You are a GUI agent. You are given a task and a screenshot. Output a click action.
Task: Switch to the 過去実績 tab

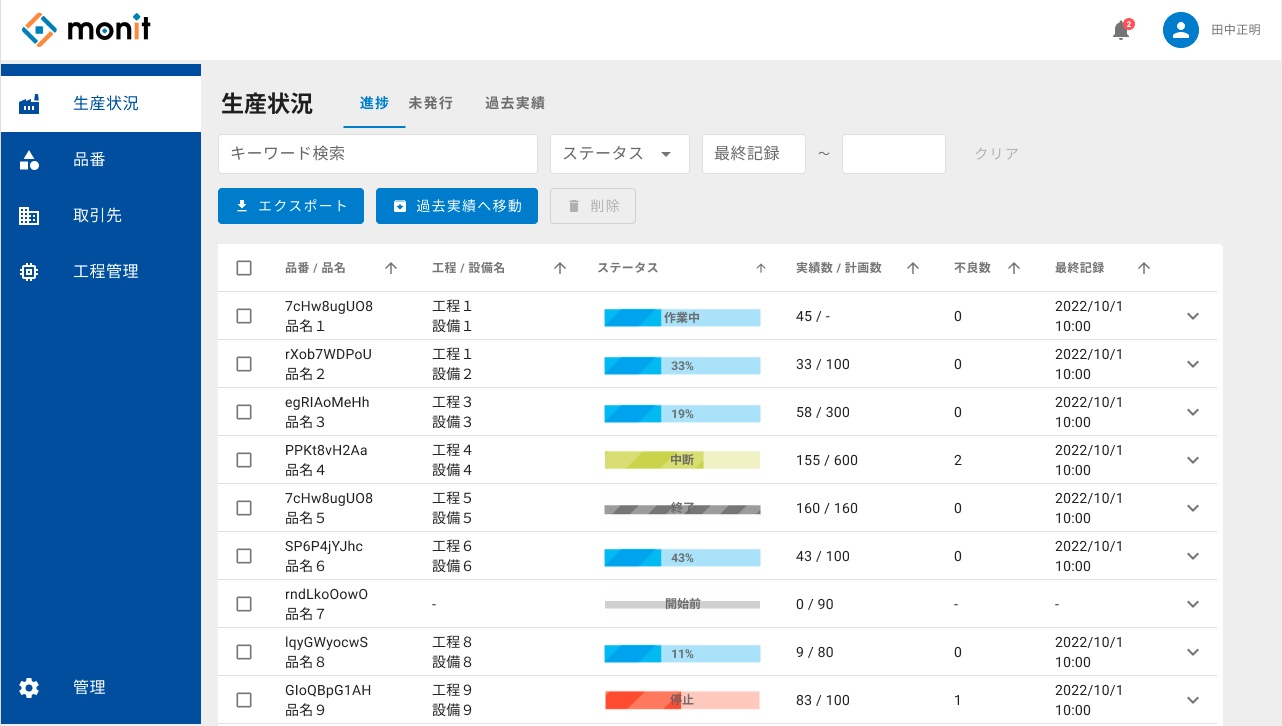514,103
